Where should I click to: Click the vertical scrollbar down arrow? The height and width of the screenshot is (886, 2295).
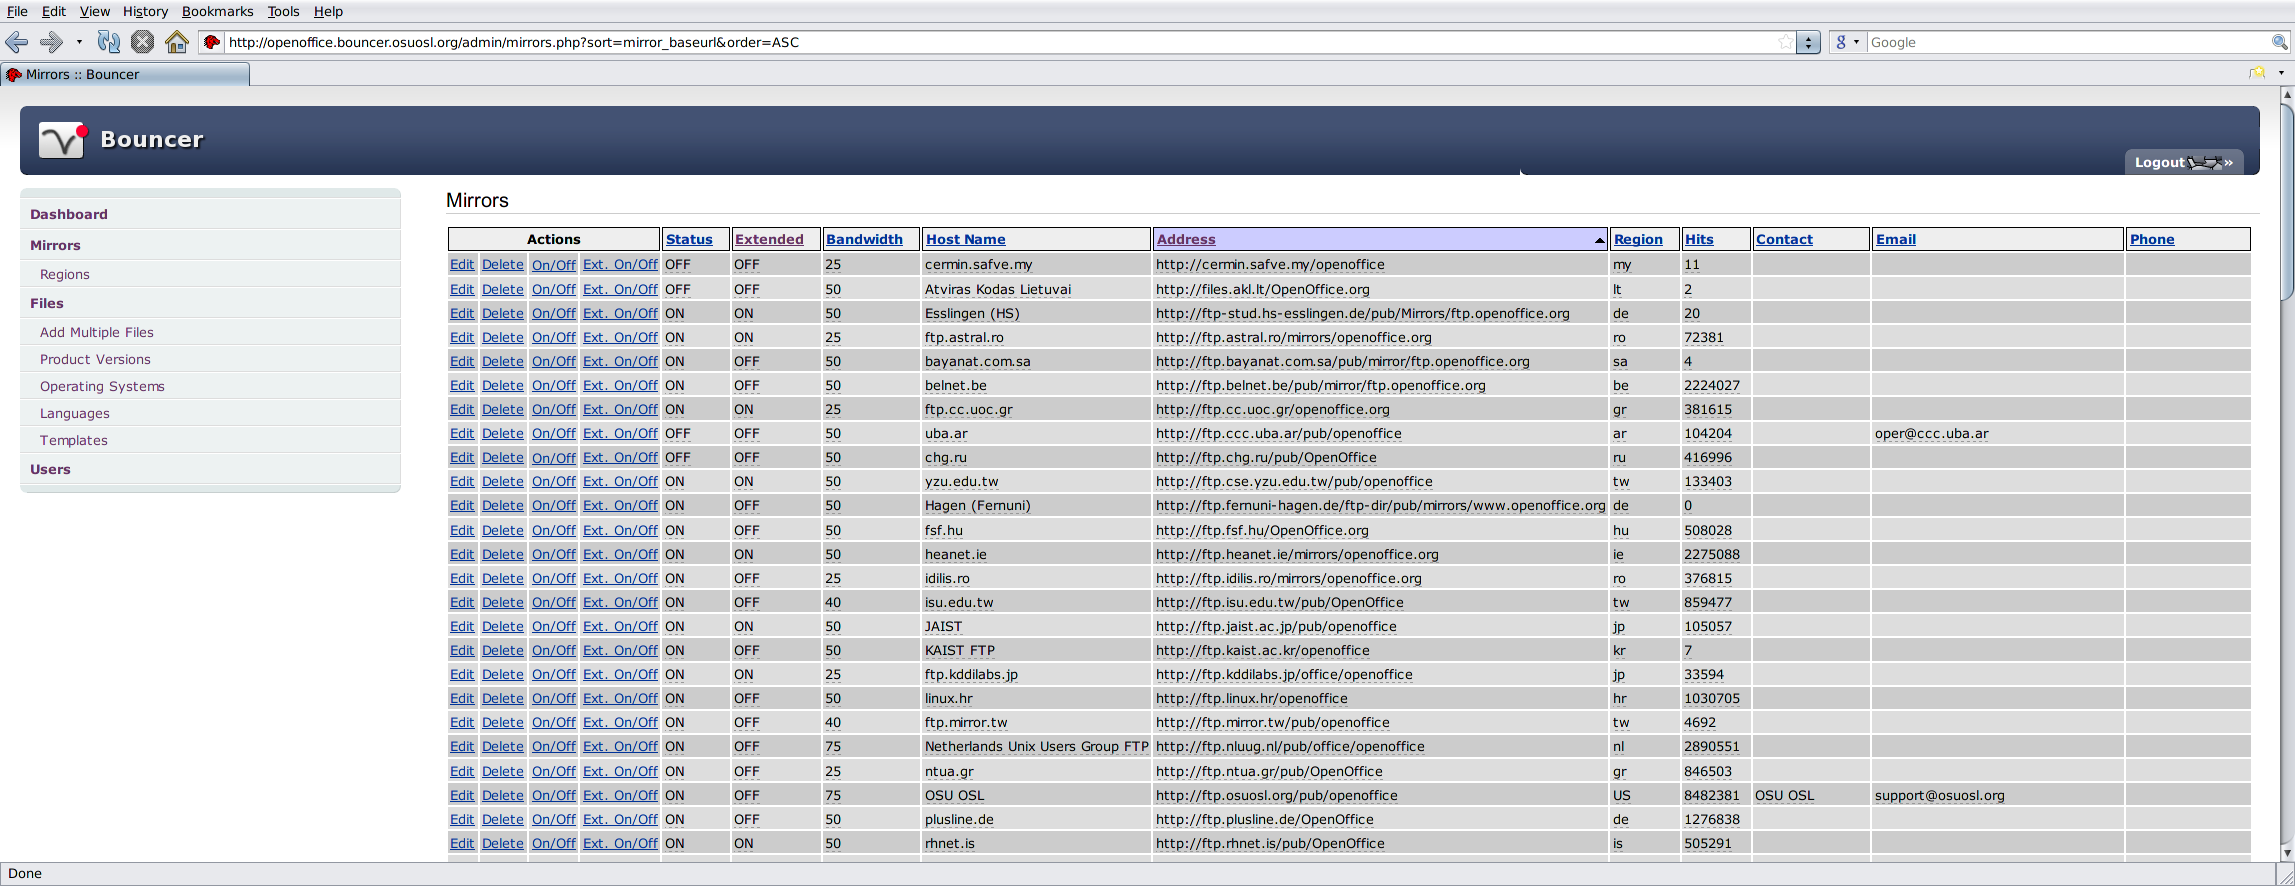click(x=2286, y=854)
